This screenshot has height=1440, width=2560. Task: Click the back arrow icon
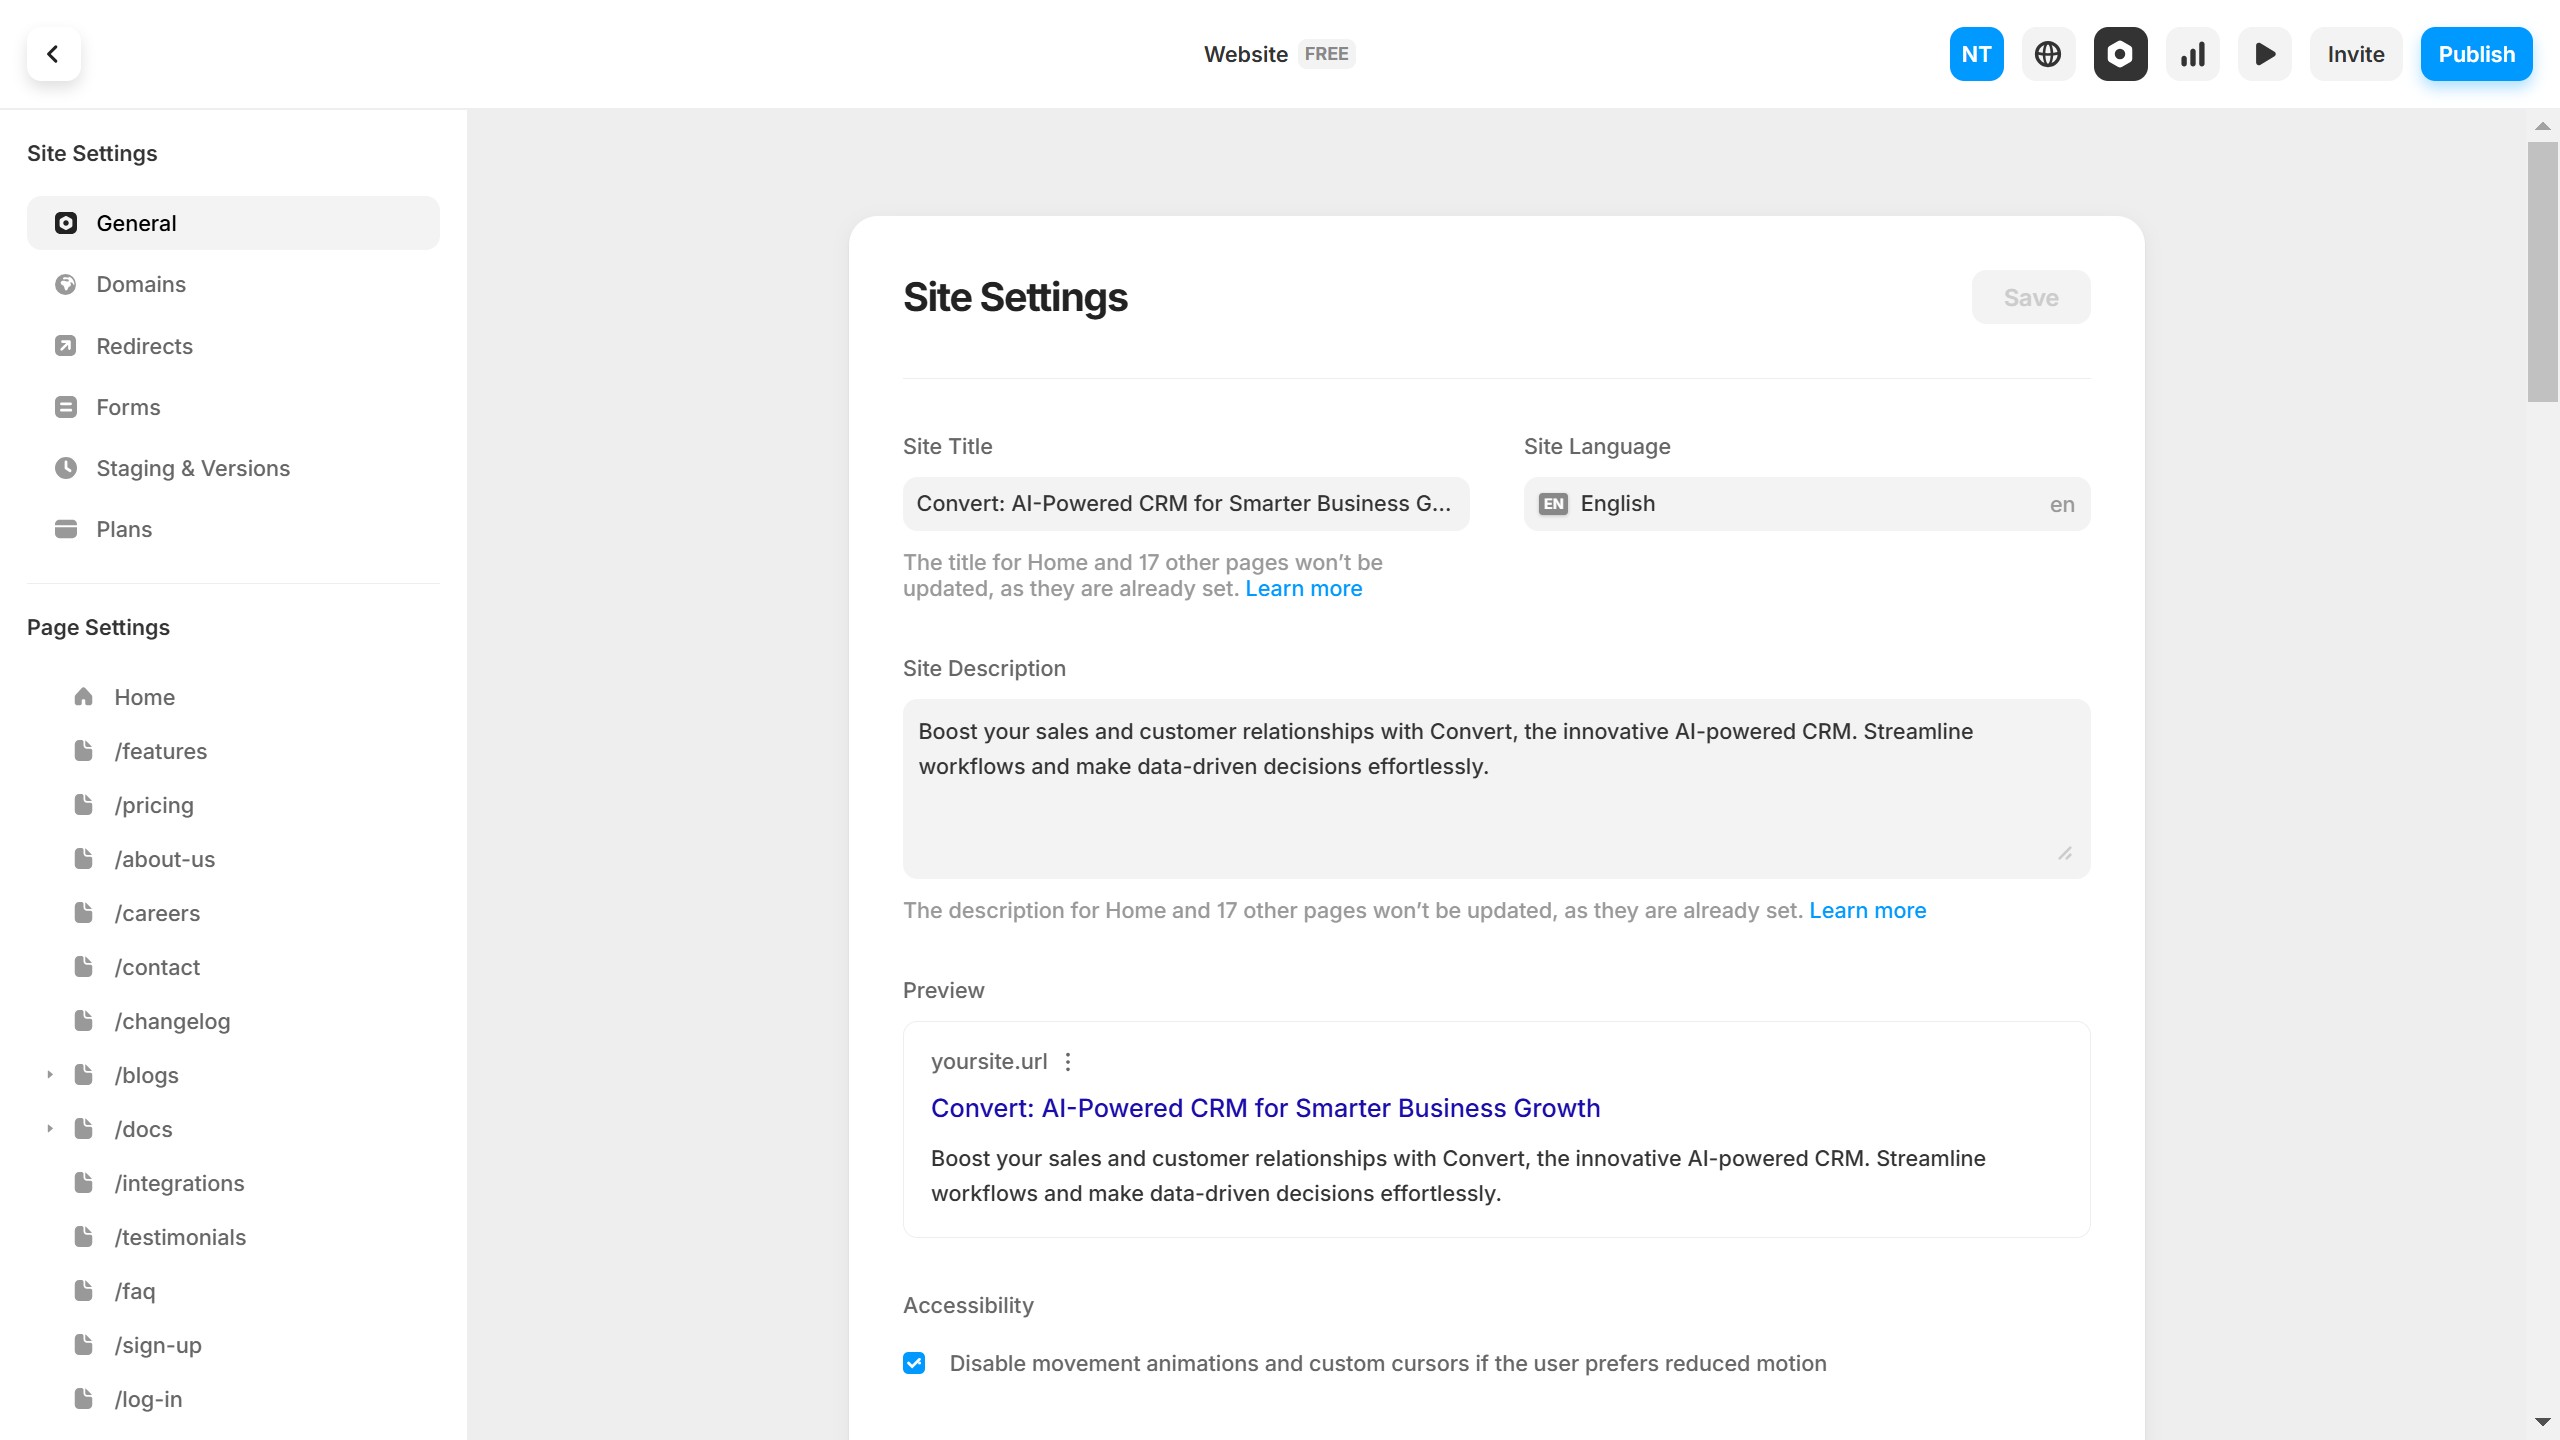[53, 54]
